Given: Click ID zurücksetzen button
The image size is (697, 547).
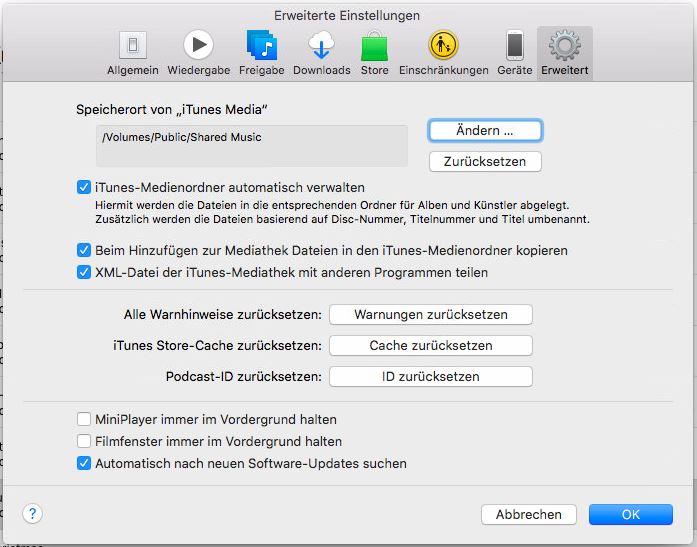Looking at the screenshot, I should click(x=431, y=376).
